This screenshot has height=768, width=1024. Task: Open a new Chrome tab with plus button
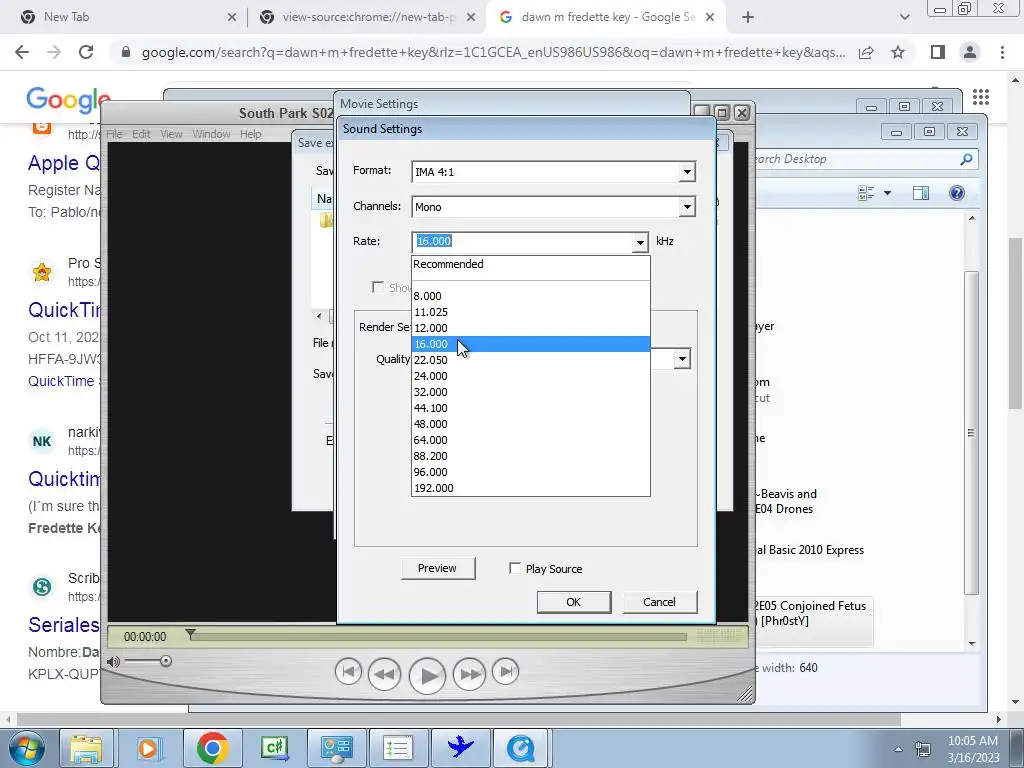(748, 18)
